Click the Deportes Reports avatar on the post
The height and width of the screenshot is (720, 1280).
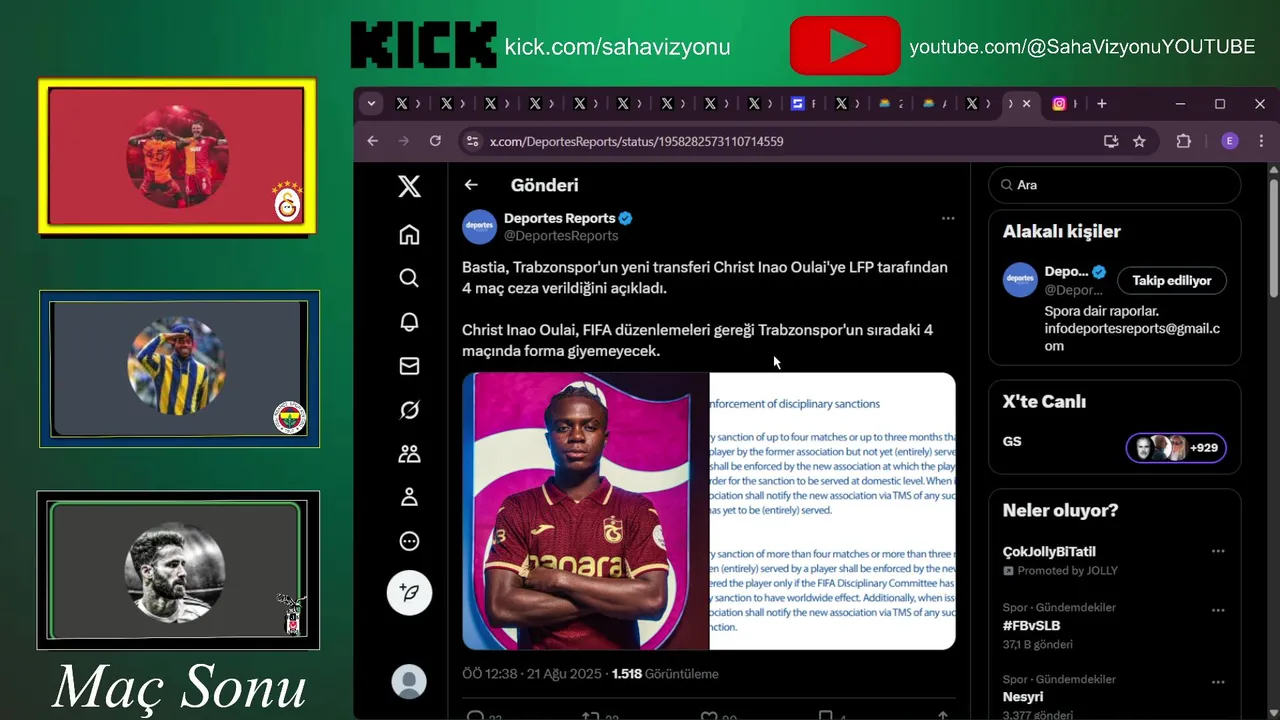point(480,227)
